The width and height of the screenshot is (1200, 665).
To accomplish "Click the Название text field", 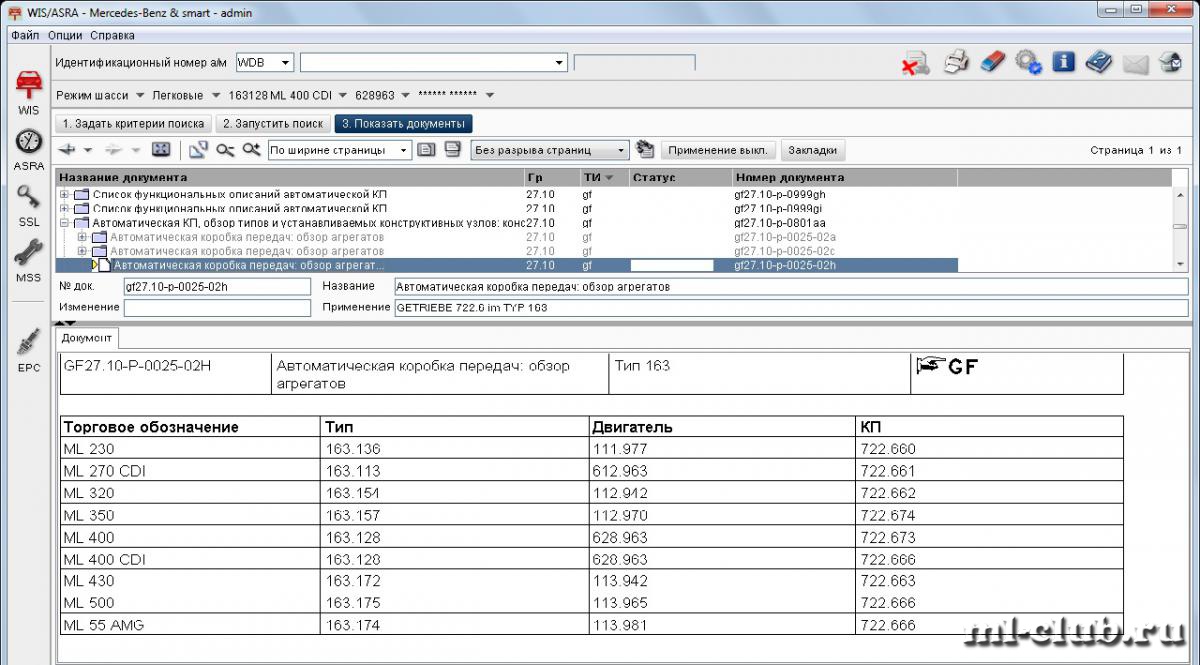I will [792, 286].
